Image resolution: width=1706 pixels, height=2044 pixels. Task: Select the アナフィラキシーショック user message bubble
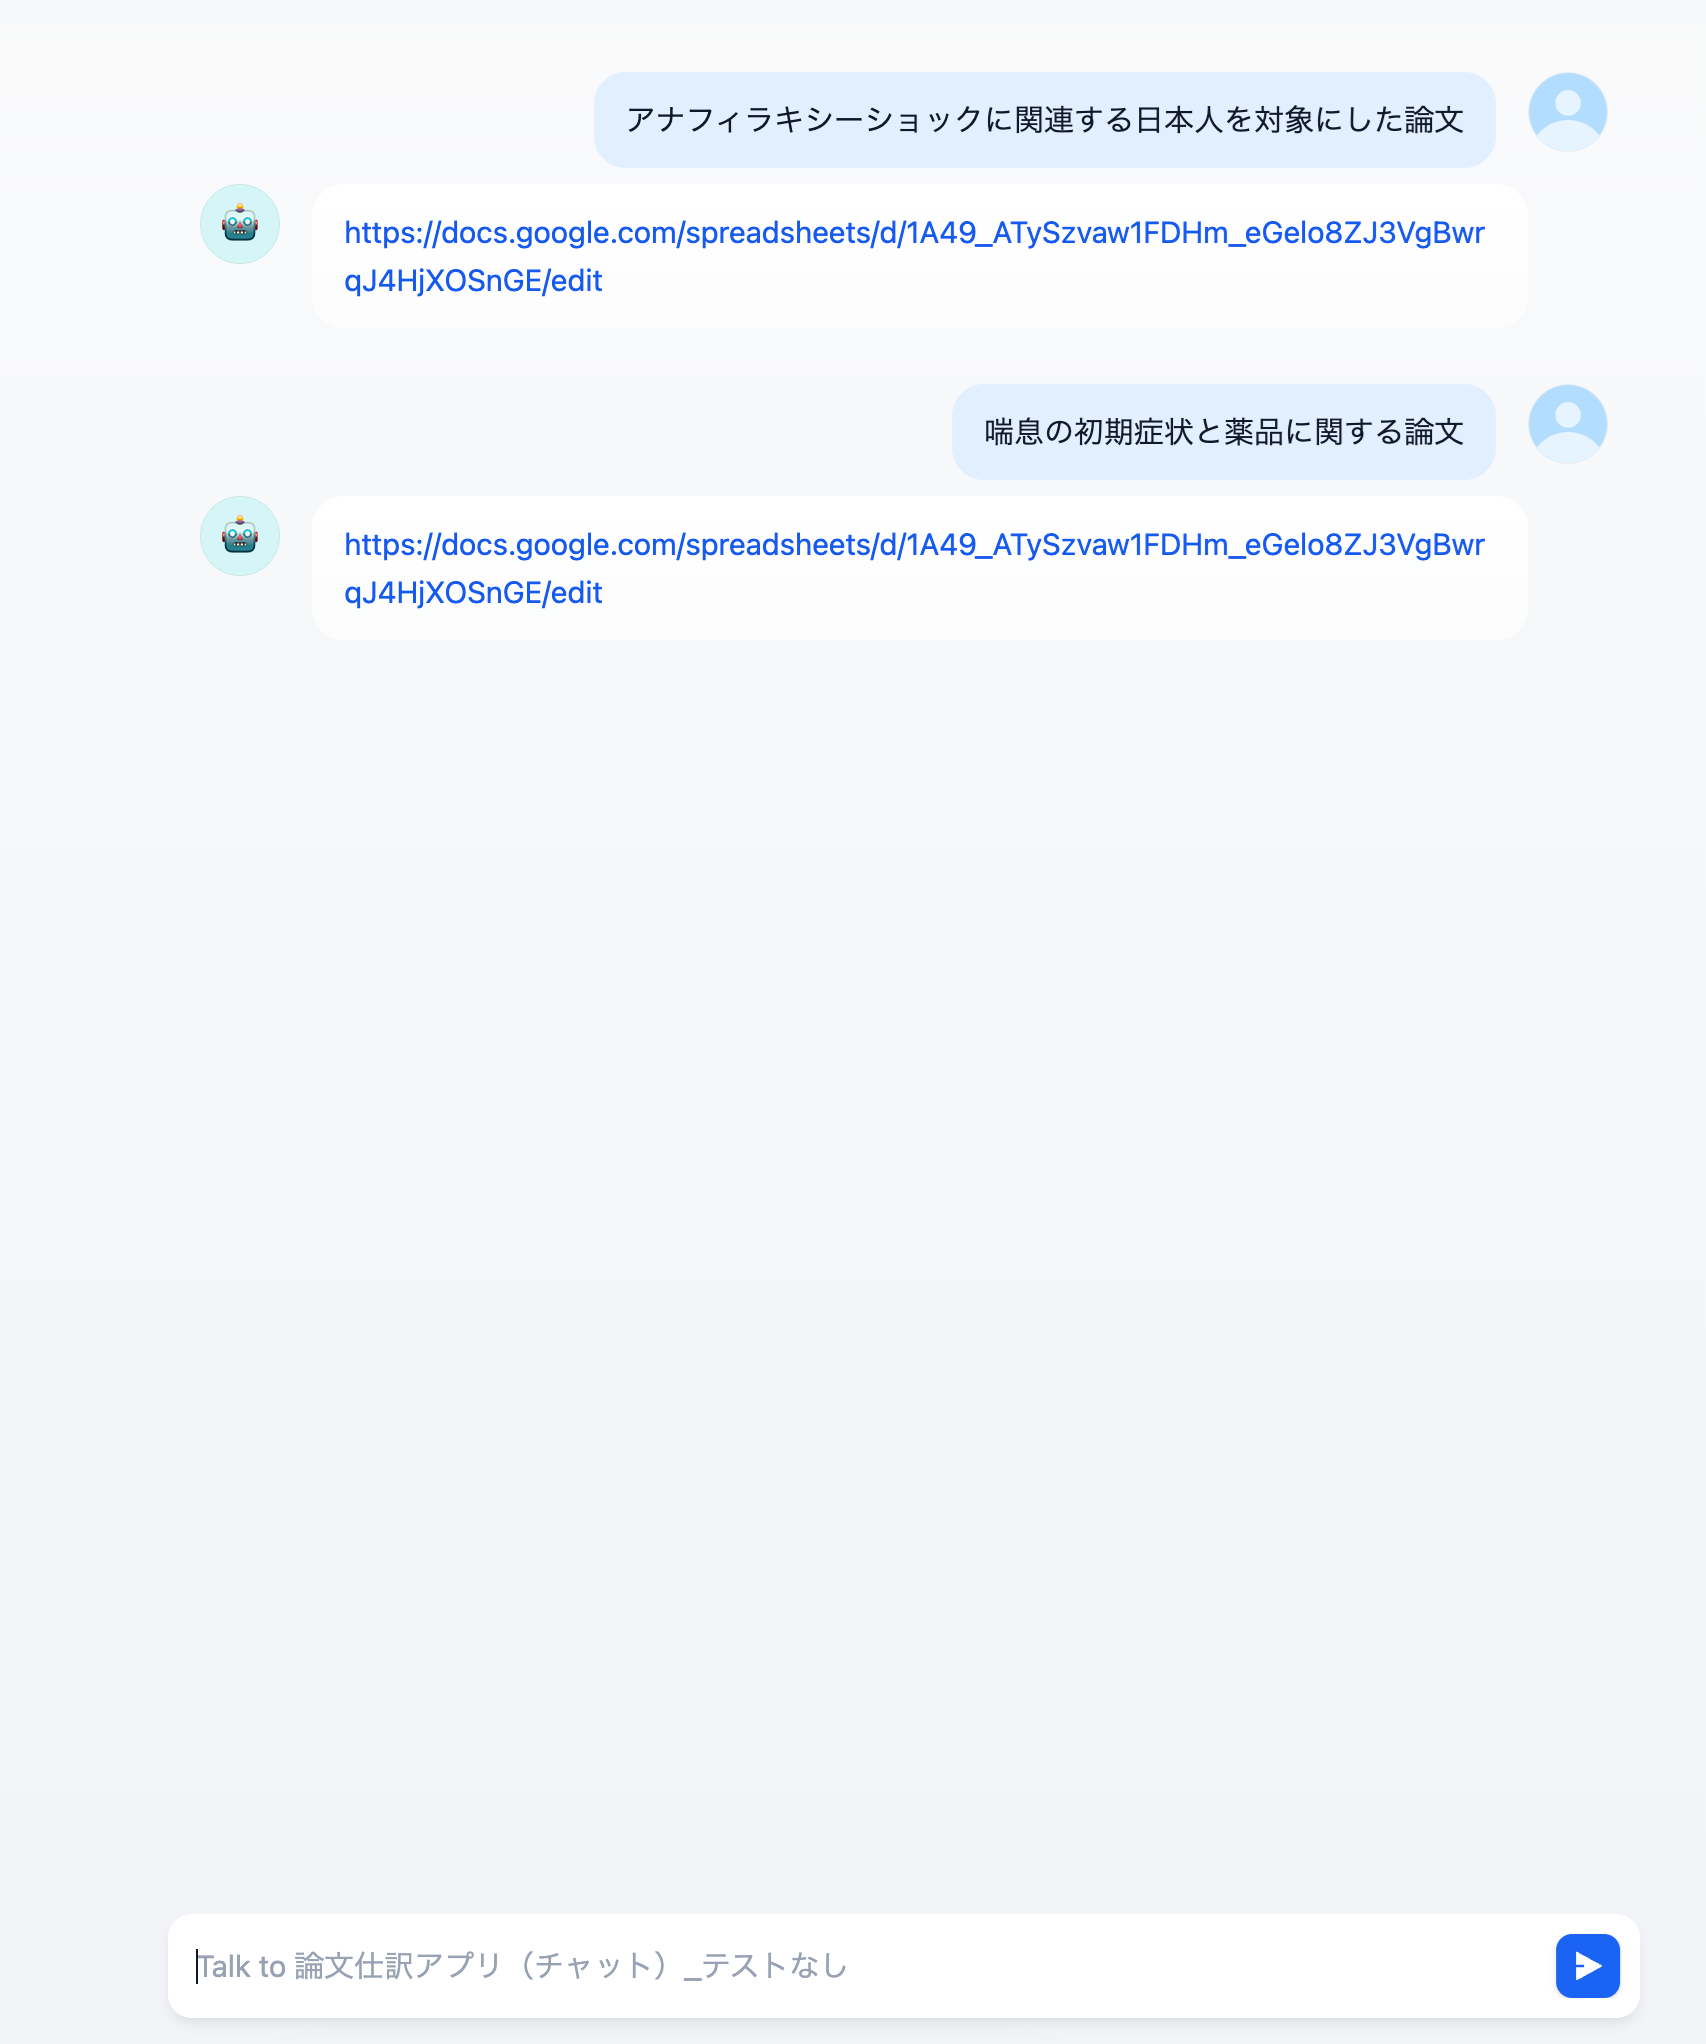pos(1044,120)
